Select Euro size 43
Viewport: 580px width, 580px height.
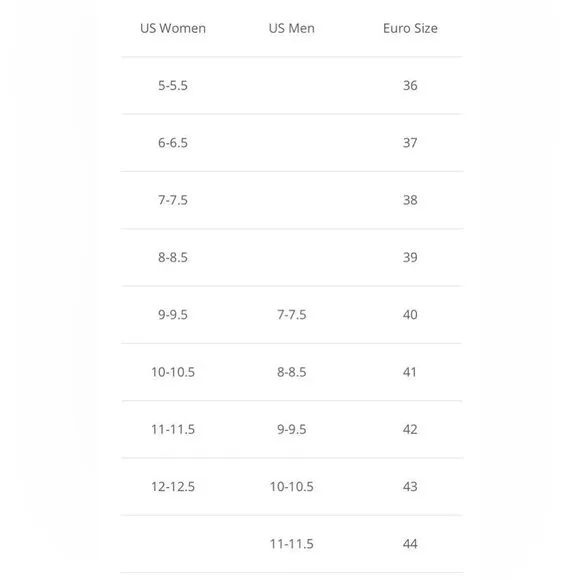410,487
